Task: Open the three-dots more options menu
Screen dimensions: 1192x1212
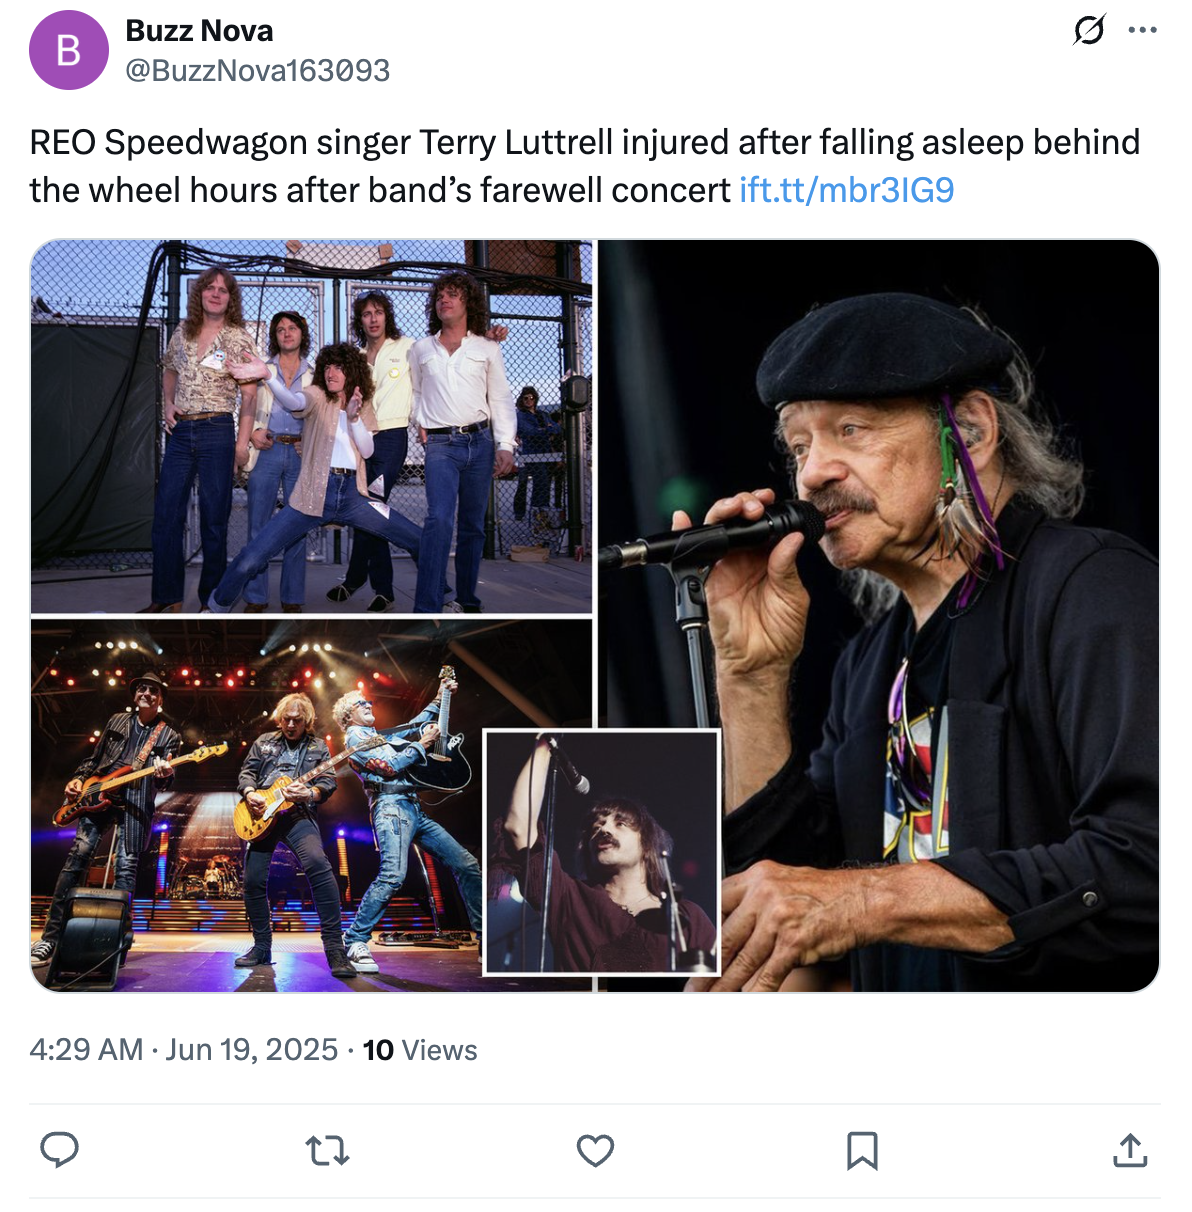Action: tap(1142, 30)
